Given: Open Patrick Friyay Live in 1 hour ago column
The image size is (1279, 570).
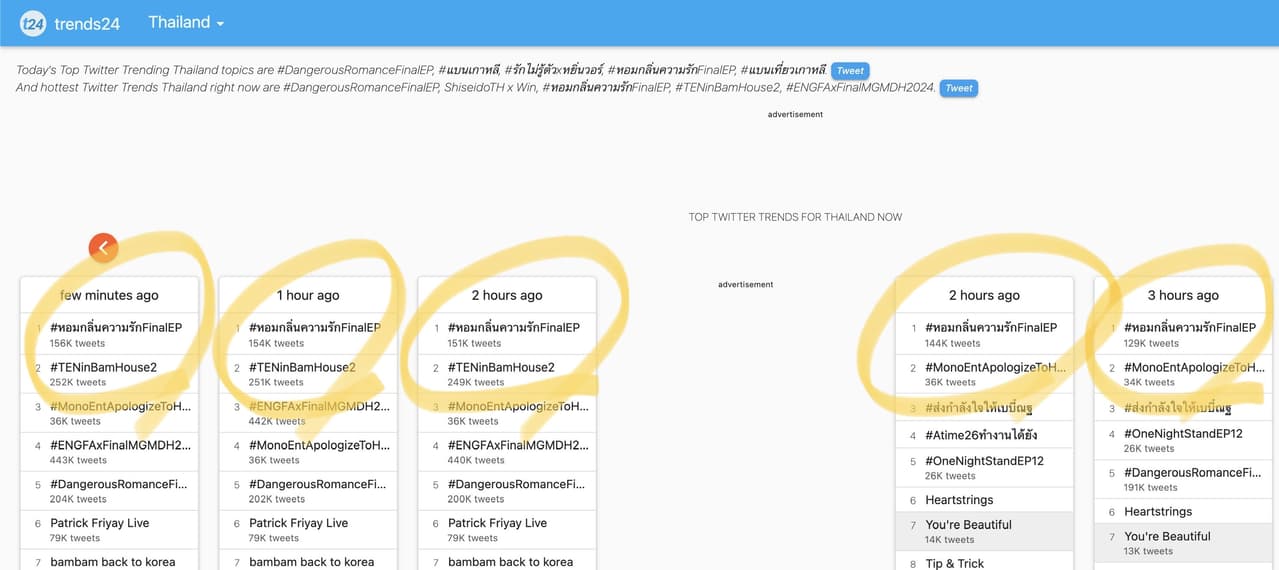Looking at the screenshot, I should (x=298, y=523).
